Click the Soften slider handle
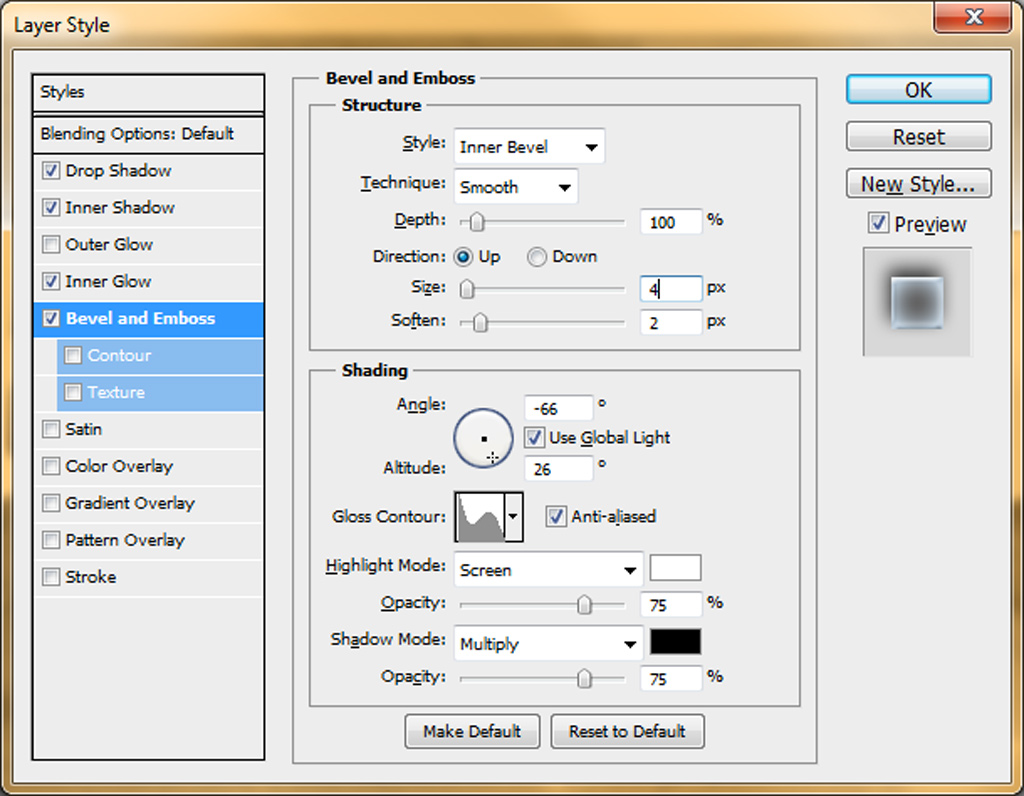Screen dimensions: 1024x796 click(x=480, y=322)
